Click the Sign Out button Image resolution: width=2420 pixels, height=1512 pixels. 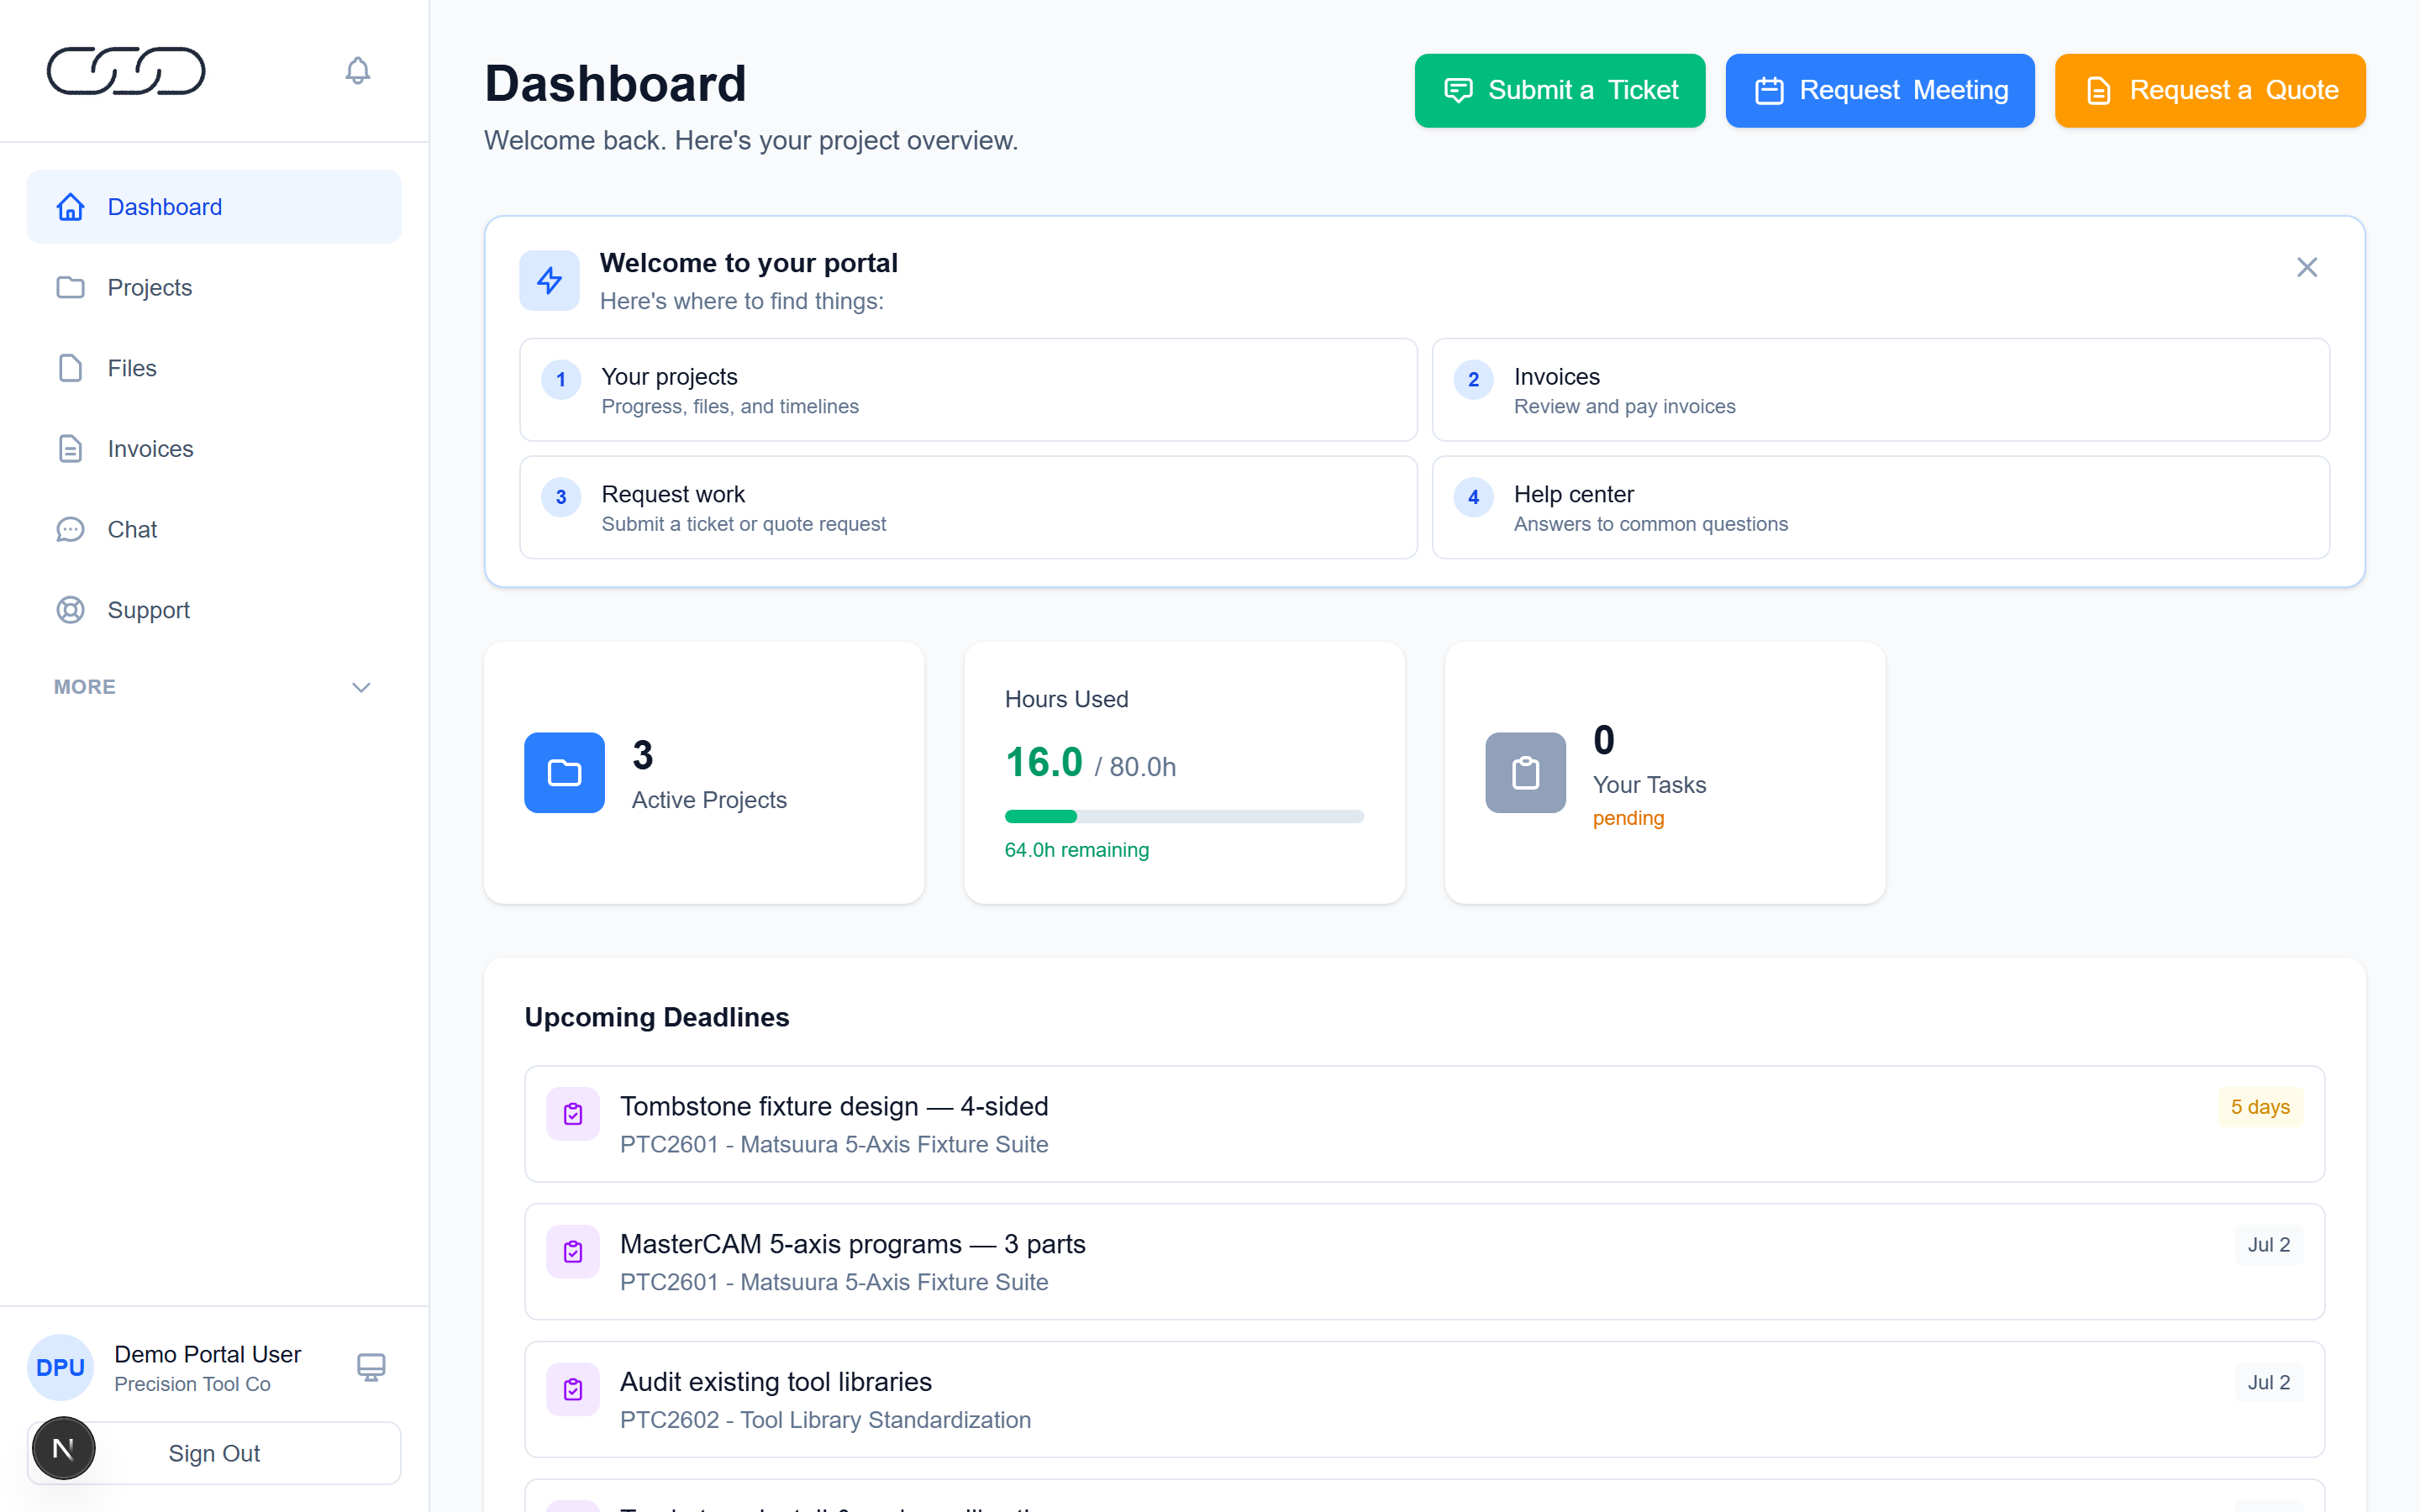pos(214,1453)
